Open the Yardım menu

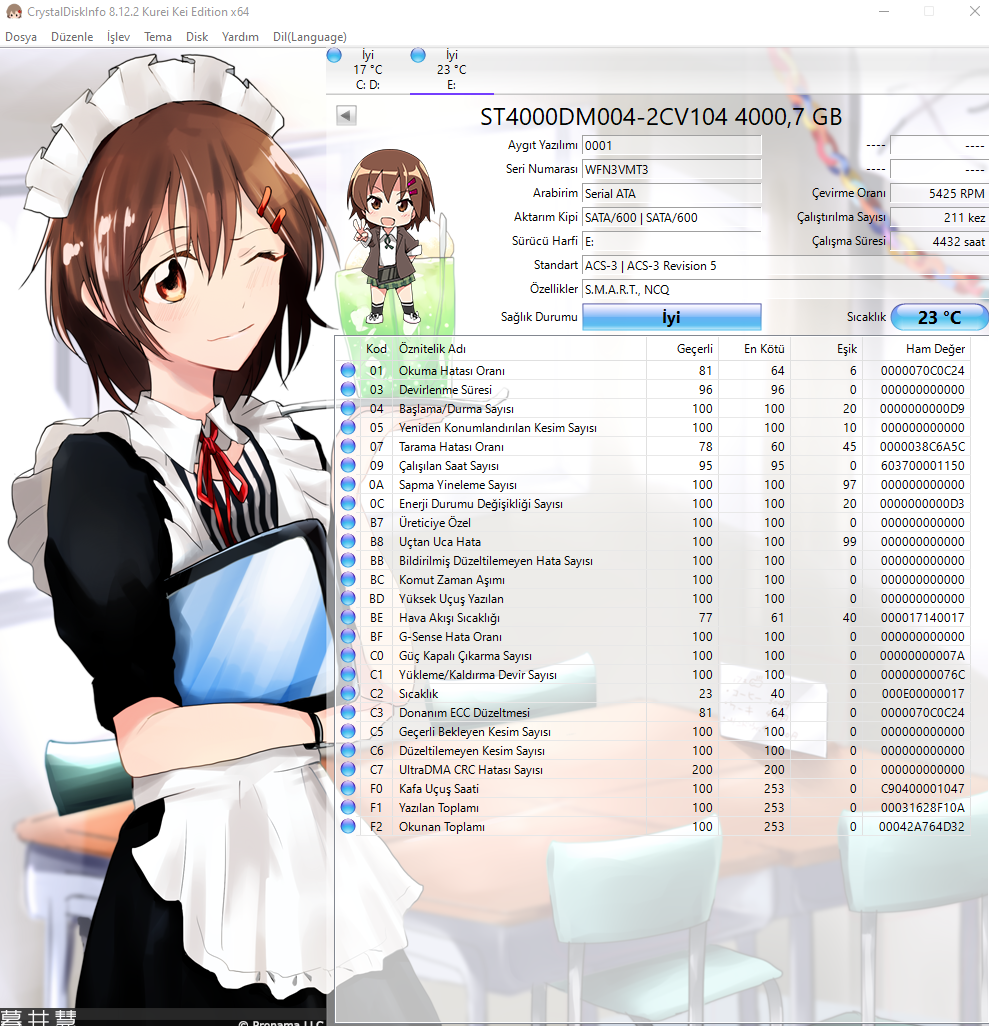[240, 37]
